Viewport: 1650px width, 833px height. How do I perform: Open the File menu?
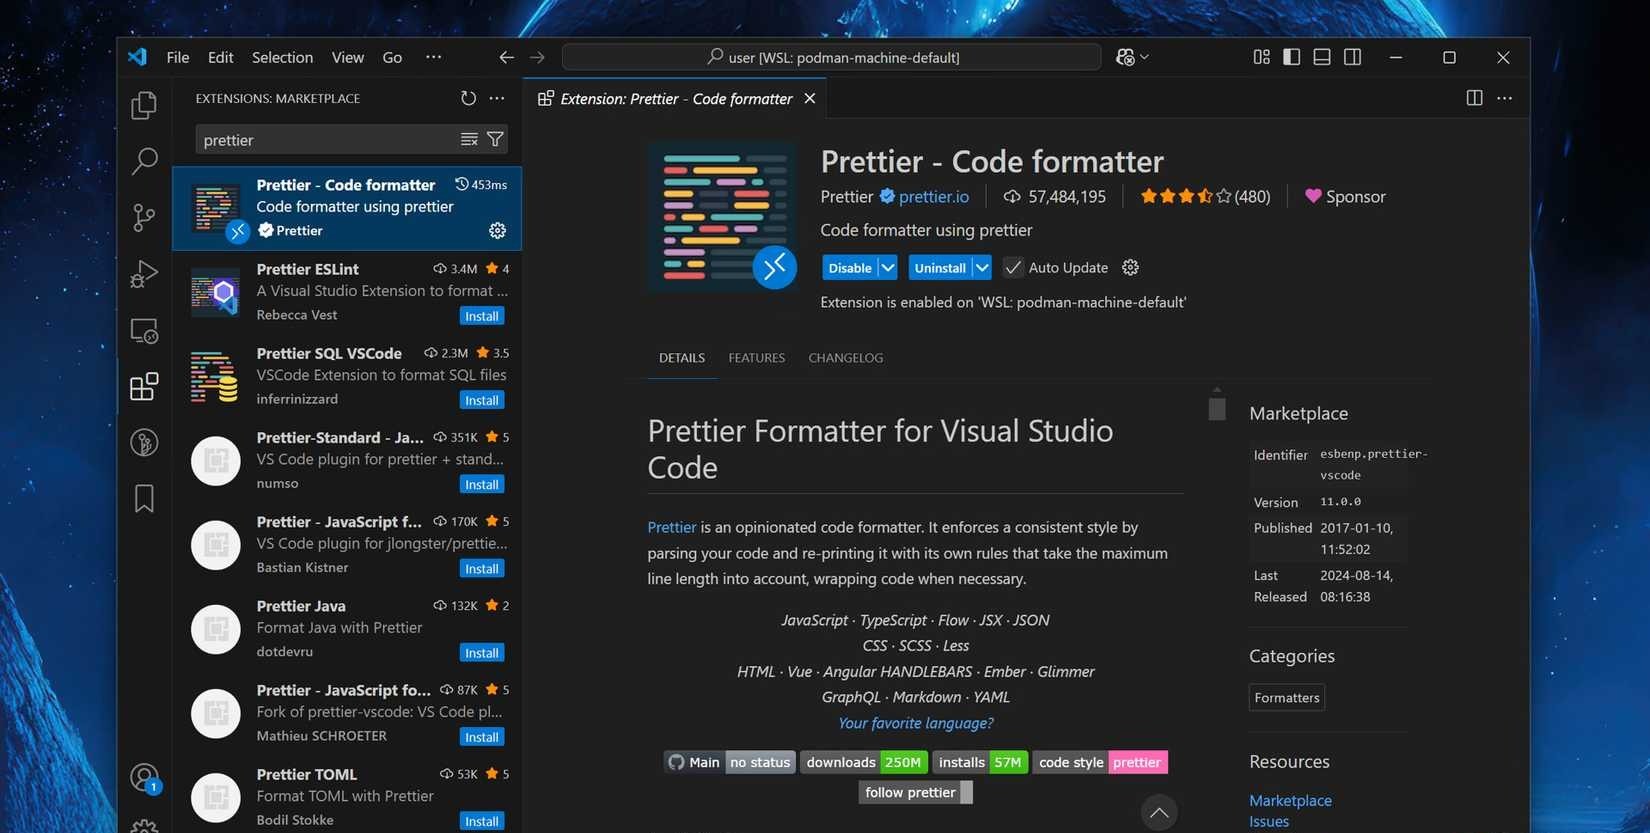(x=178, y=57)
